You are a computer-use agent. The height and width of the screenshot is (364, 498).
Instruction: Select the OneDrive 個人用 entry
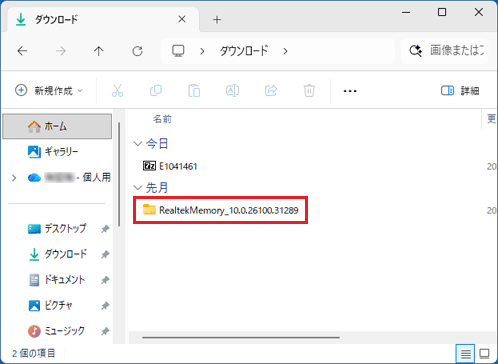click(69, 177)
